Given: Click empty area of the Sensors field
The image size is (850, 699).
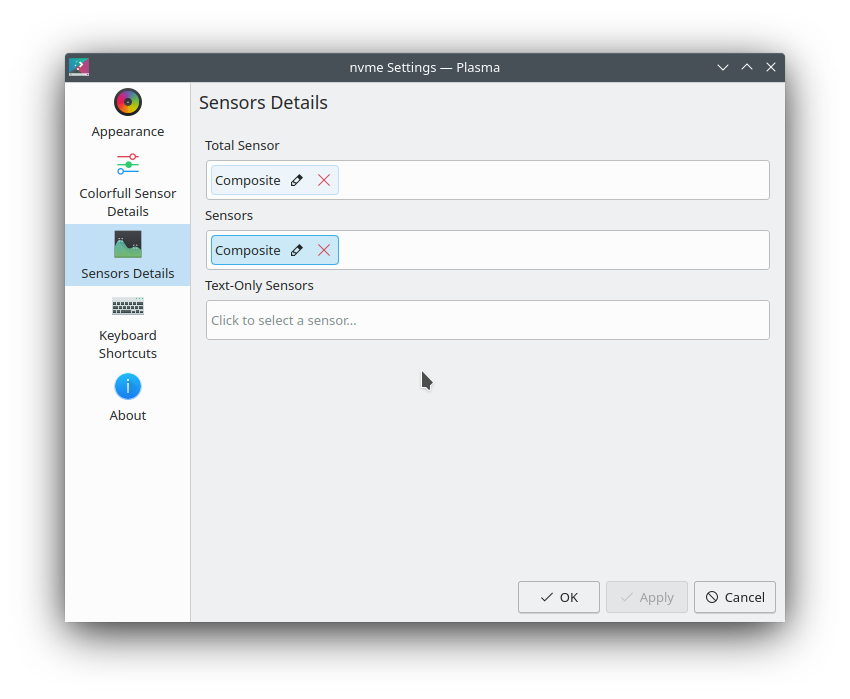Looking at the screenshot, I should 550,251.
